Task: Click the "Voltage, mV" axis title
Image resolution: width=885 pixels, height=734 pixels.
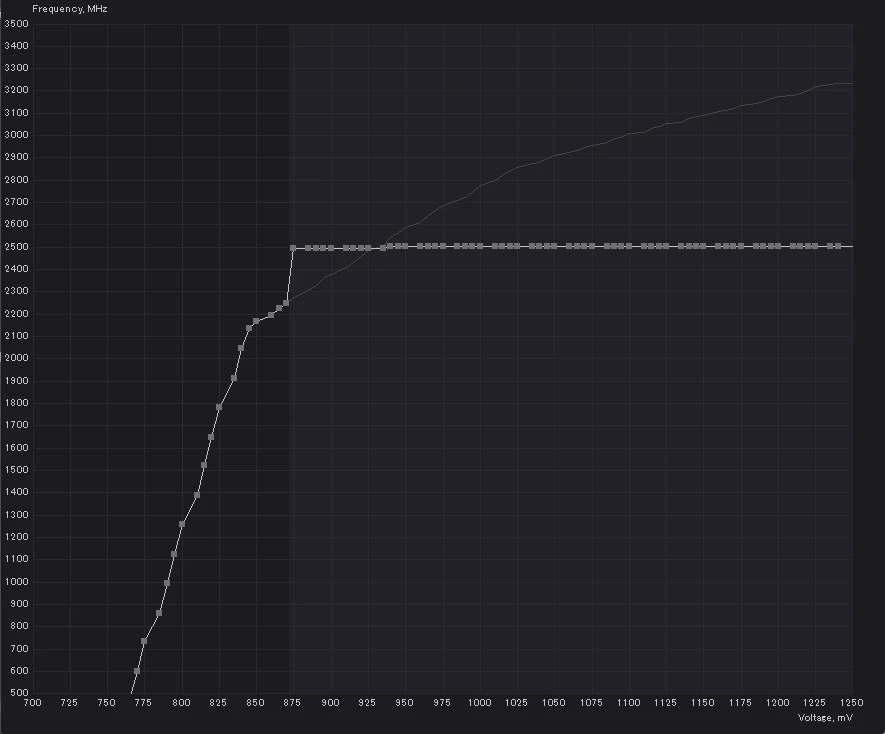Action: click(x=825, y=718)
